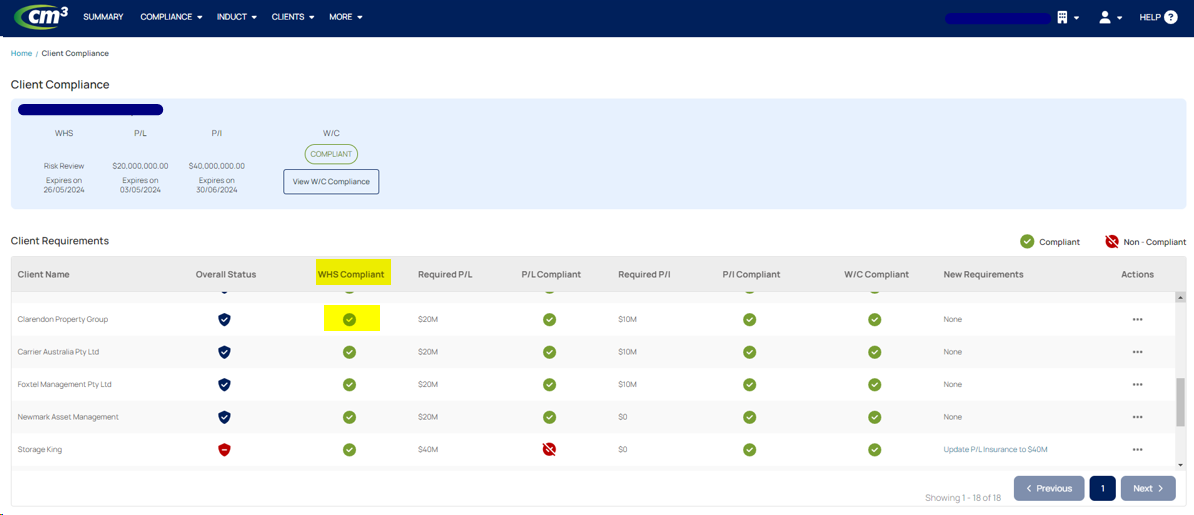Expand the CLIENTS menu
1194x515 pixels.
(293, 17)
